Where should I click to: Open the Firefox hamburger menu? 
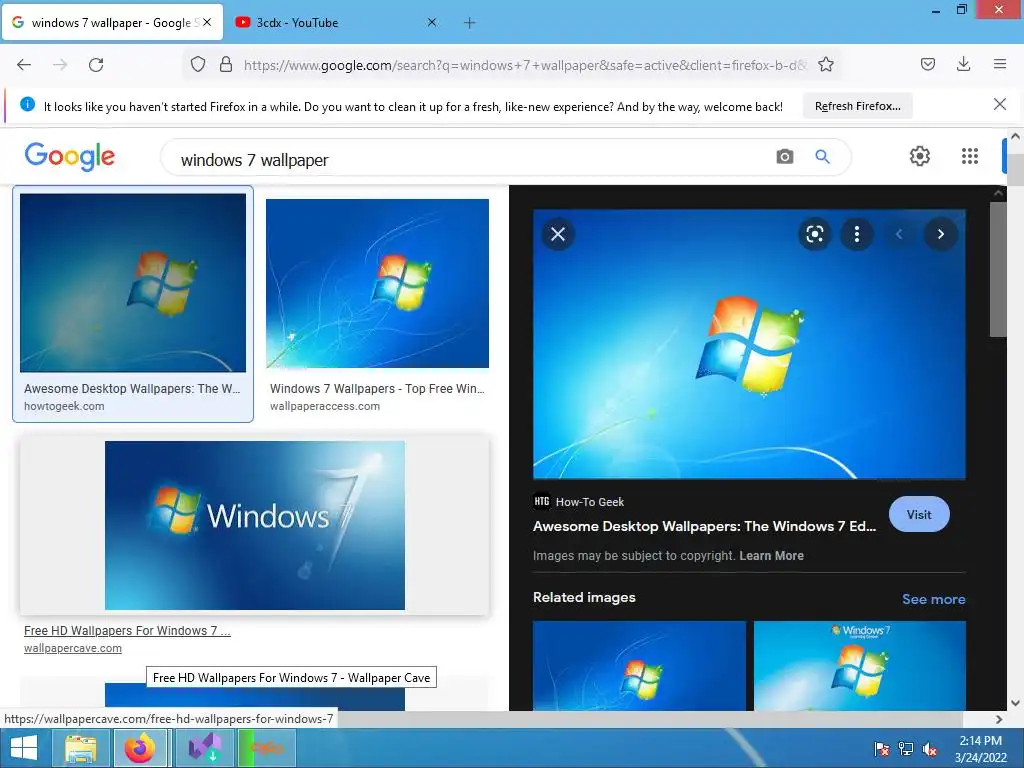1000,64
